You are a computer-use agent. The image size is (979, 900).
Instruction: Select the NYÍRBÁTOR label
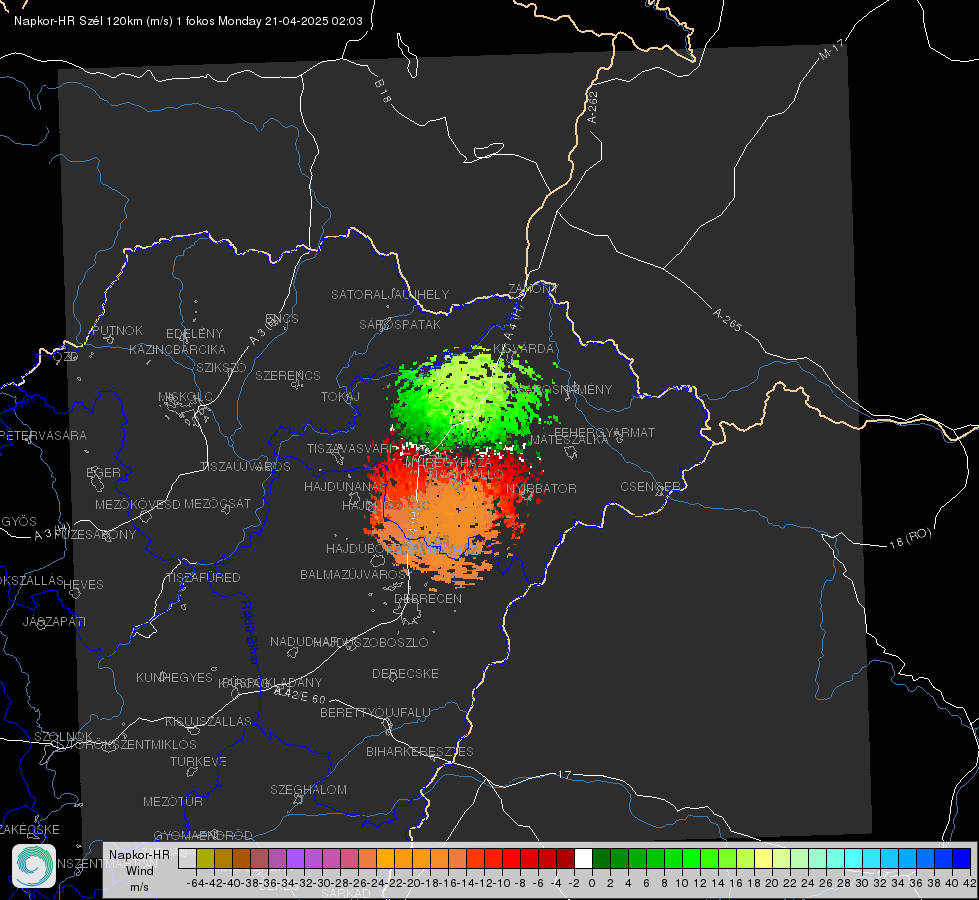point(541,488)
